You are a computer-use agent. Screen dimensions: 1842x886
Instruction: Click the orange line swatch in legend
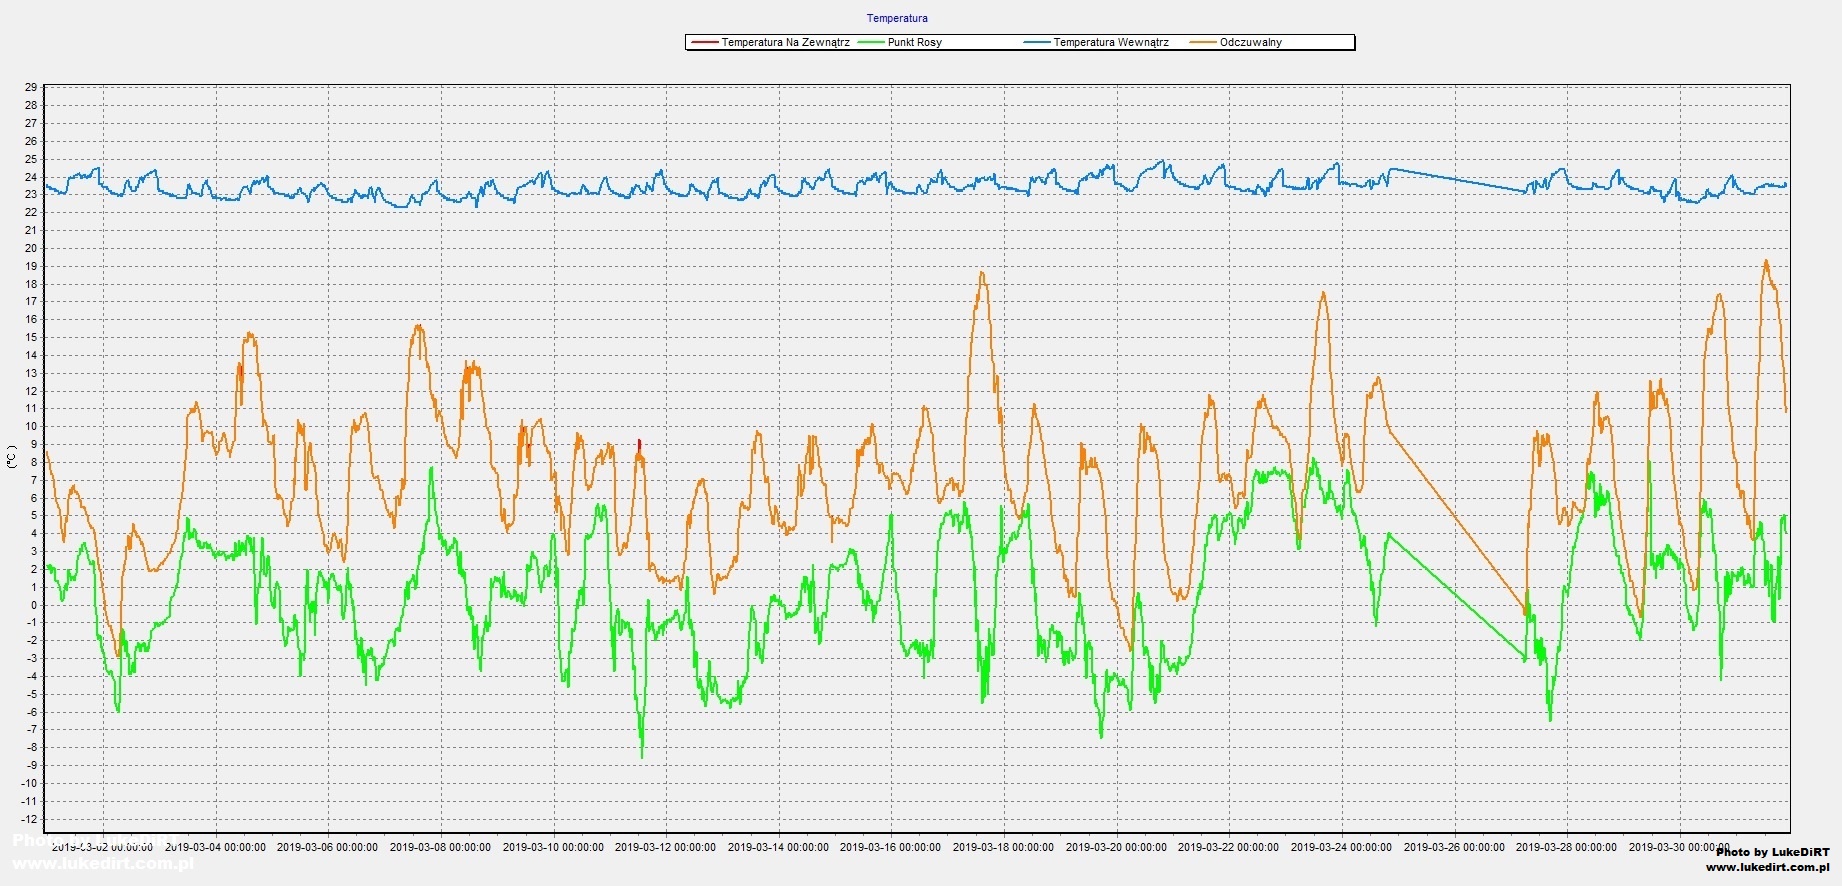[1203, 43]
